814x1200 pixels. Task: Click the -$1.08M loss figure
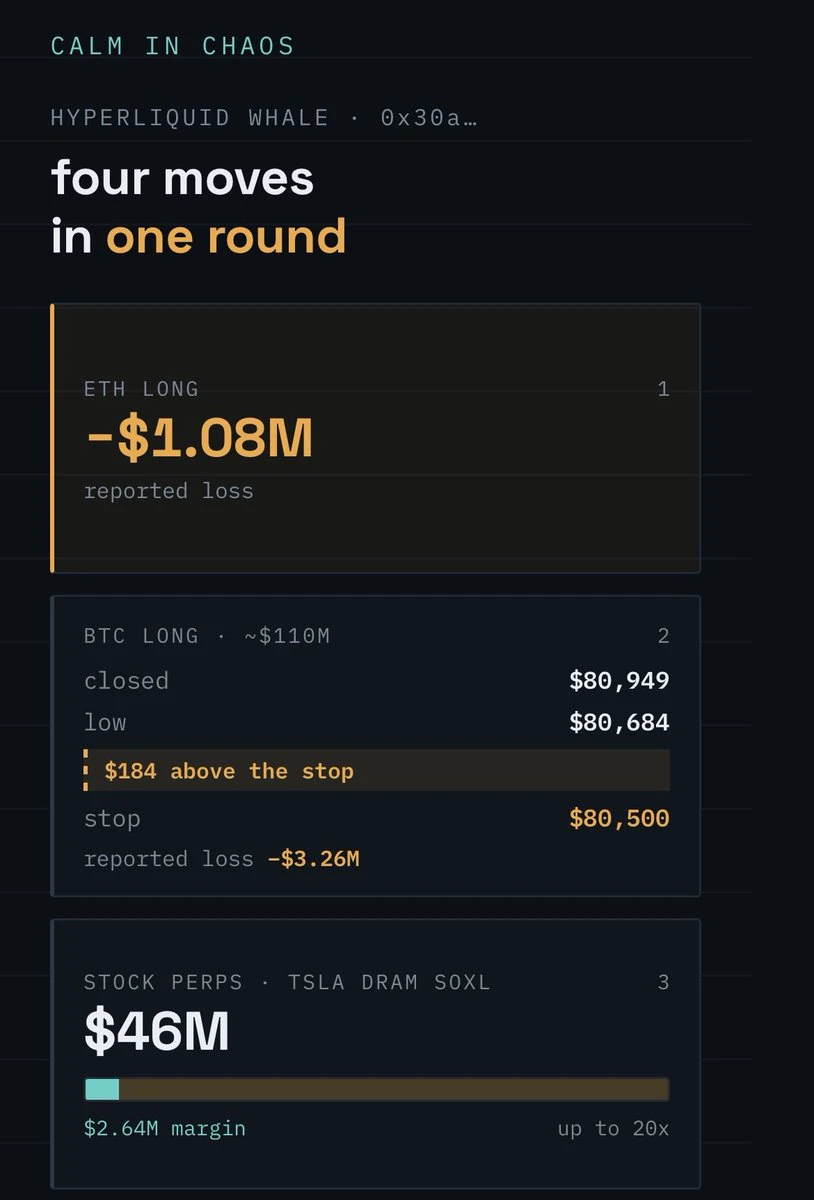[x=198, y=439]
